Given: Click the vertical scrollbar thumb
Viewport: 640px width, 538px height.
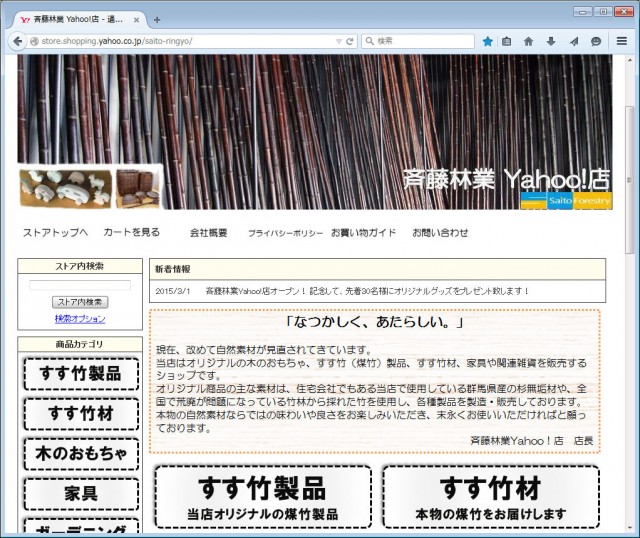Looking at the screenshot, I should click(630, 180).
